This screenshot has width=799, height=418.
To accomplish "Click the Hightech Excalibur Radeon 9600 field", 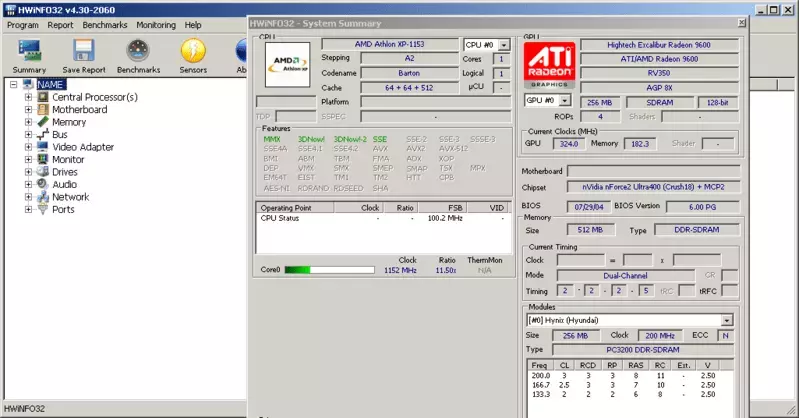I will [x=659, y=45].
